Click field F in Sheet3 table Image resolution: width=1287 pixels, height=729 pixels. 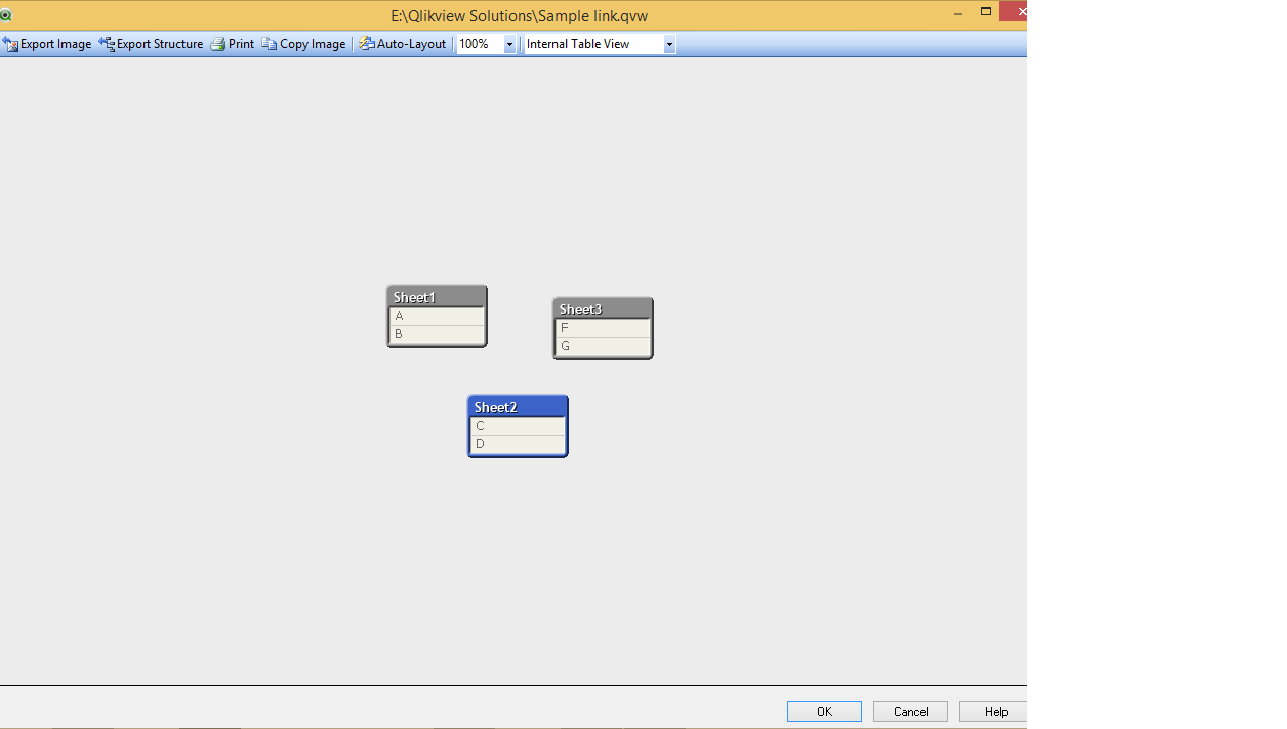pyautogui.click(x=603, y=328)
